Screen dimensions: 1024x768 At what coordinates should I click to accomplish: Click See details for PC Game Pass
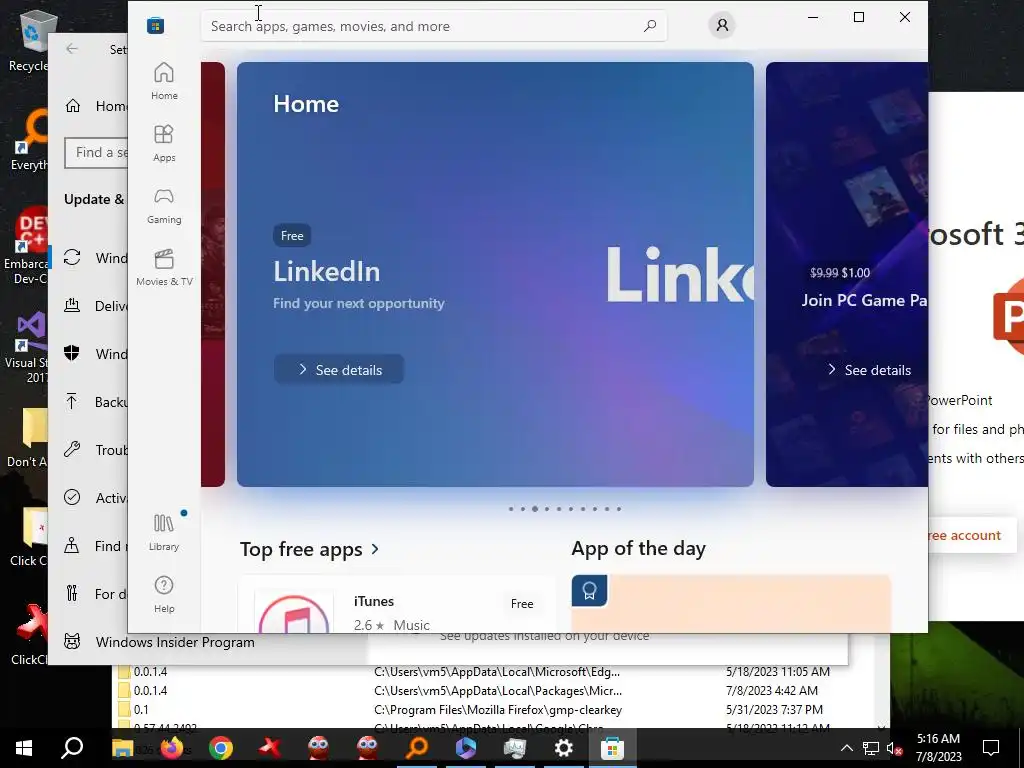coord(869,370)
